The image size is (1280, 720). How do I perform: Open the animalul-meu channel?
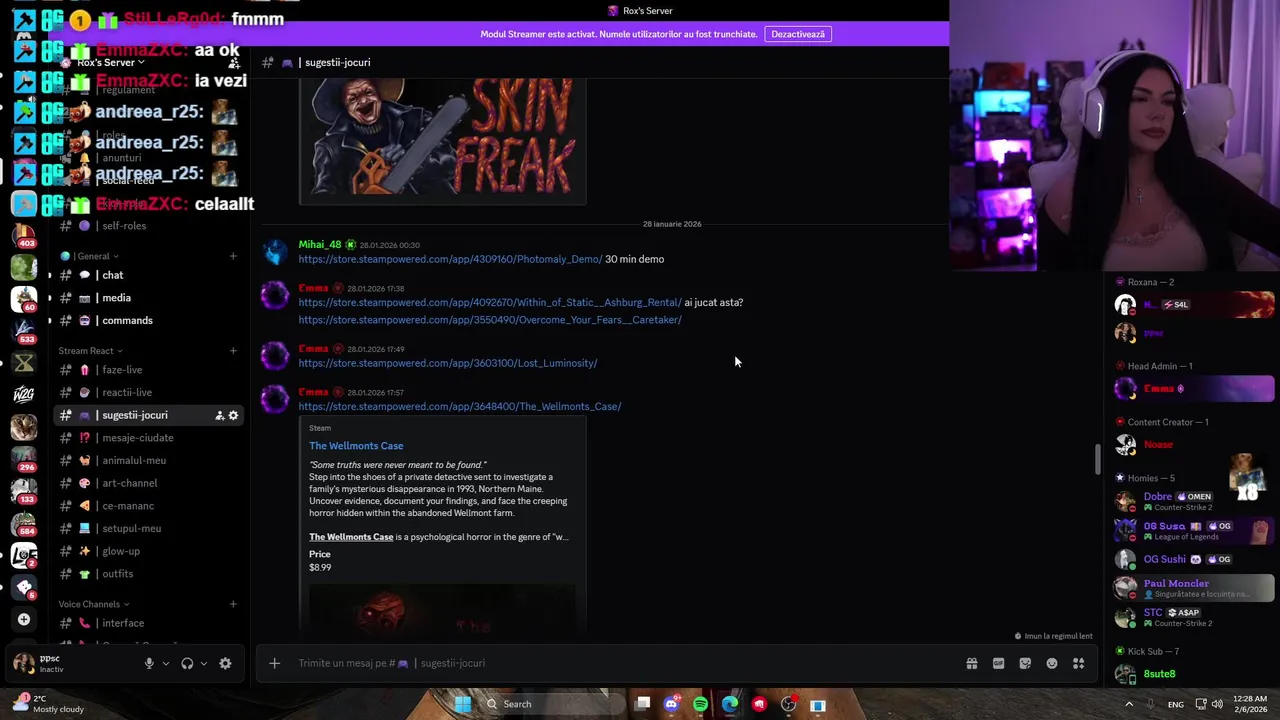[148, 461]
